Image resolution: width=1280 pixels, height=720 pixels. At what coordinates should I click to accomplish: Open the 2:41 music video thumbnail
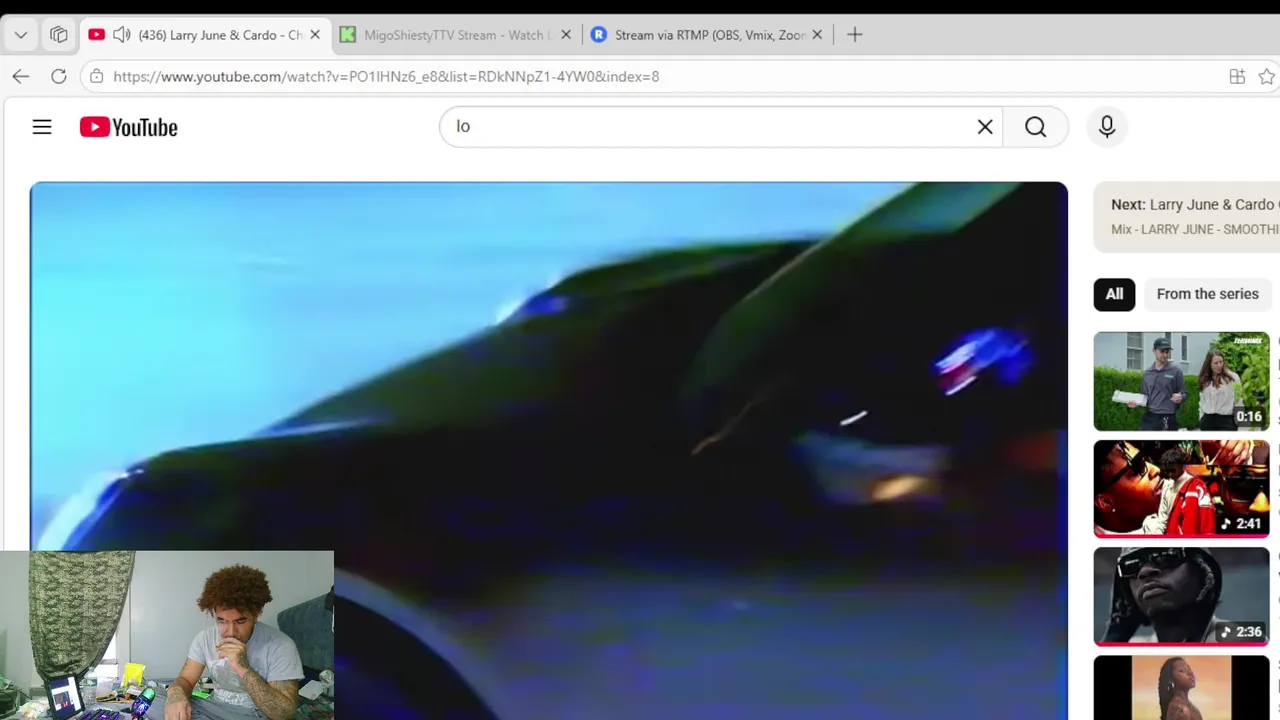(1181, 489)
